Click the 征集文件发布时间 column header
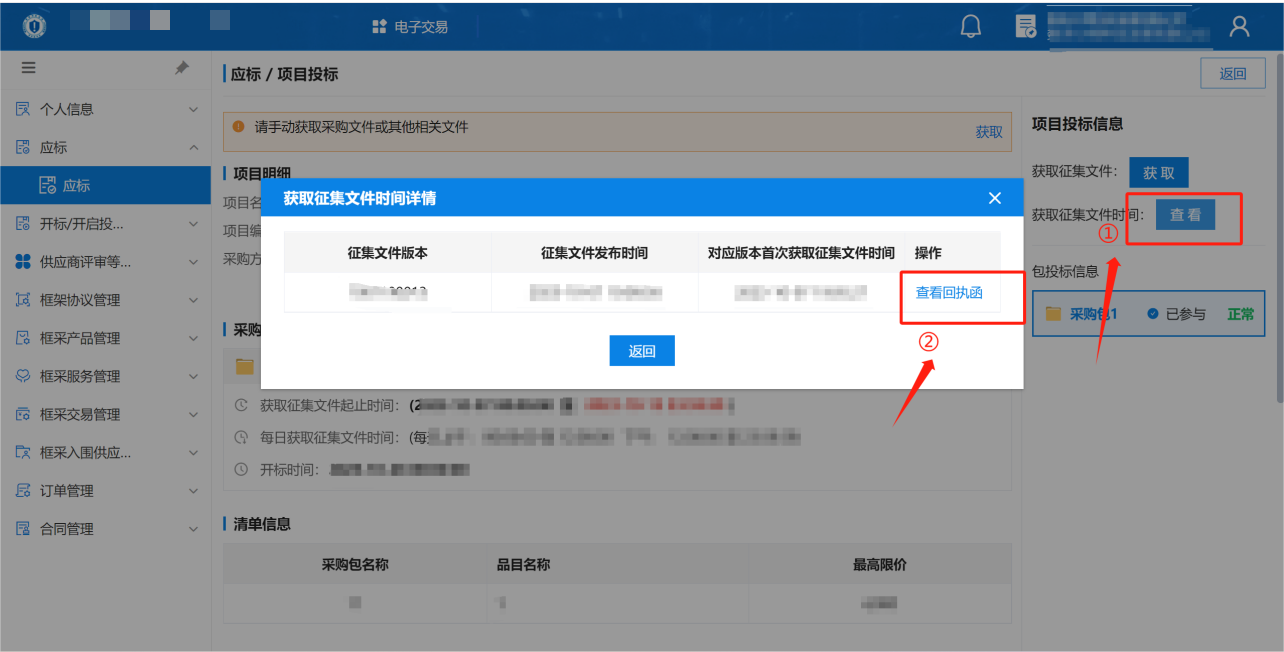 click(594, 253)
